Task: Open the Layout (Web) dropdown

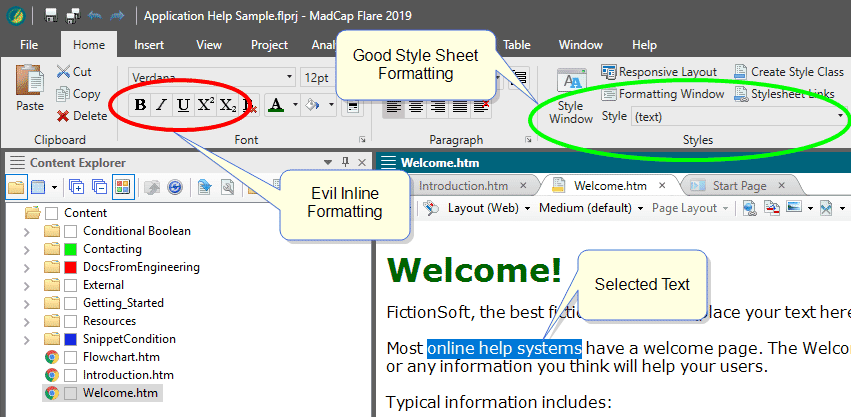Action: (489, 208)
